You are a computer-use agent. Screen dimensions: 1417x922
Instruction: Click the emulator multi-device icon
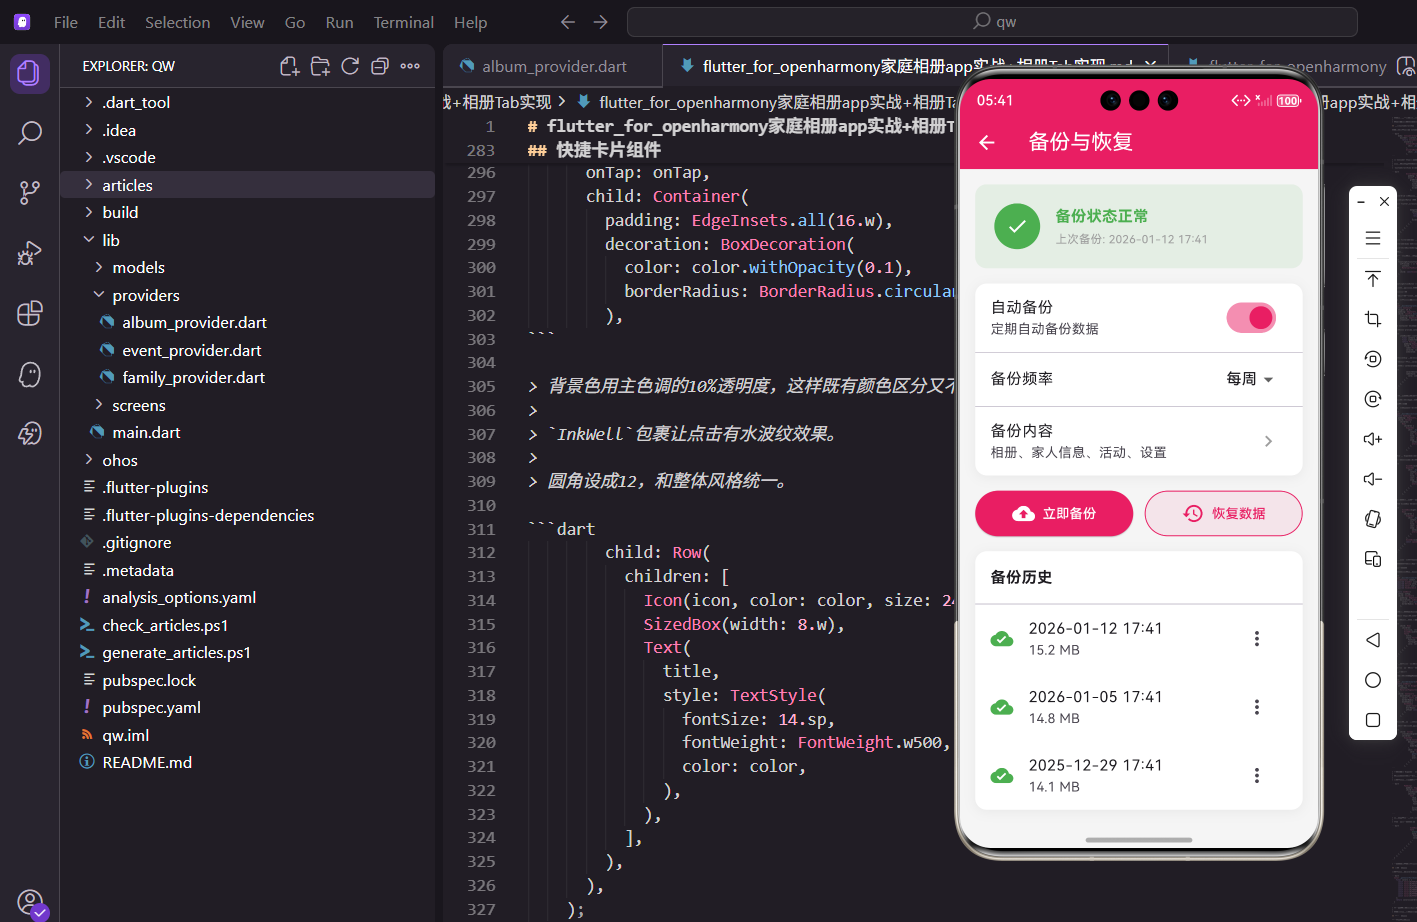(1373, 559)
